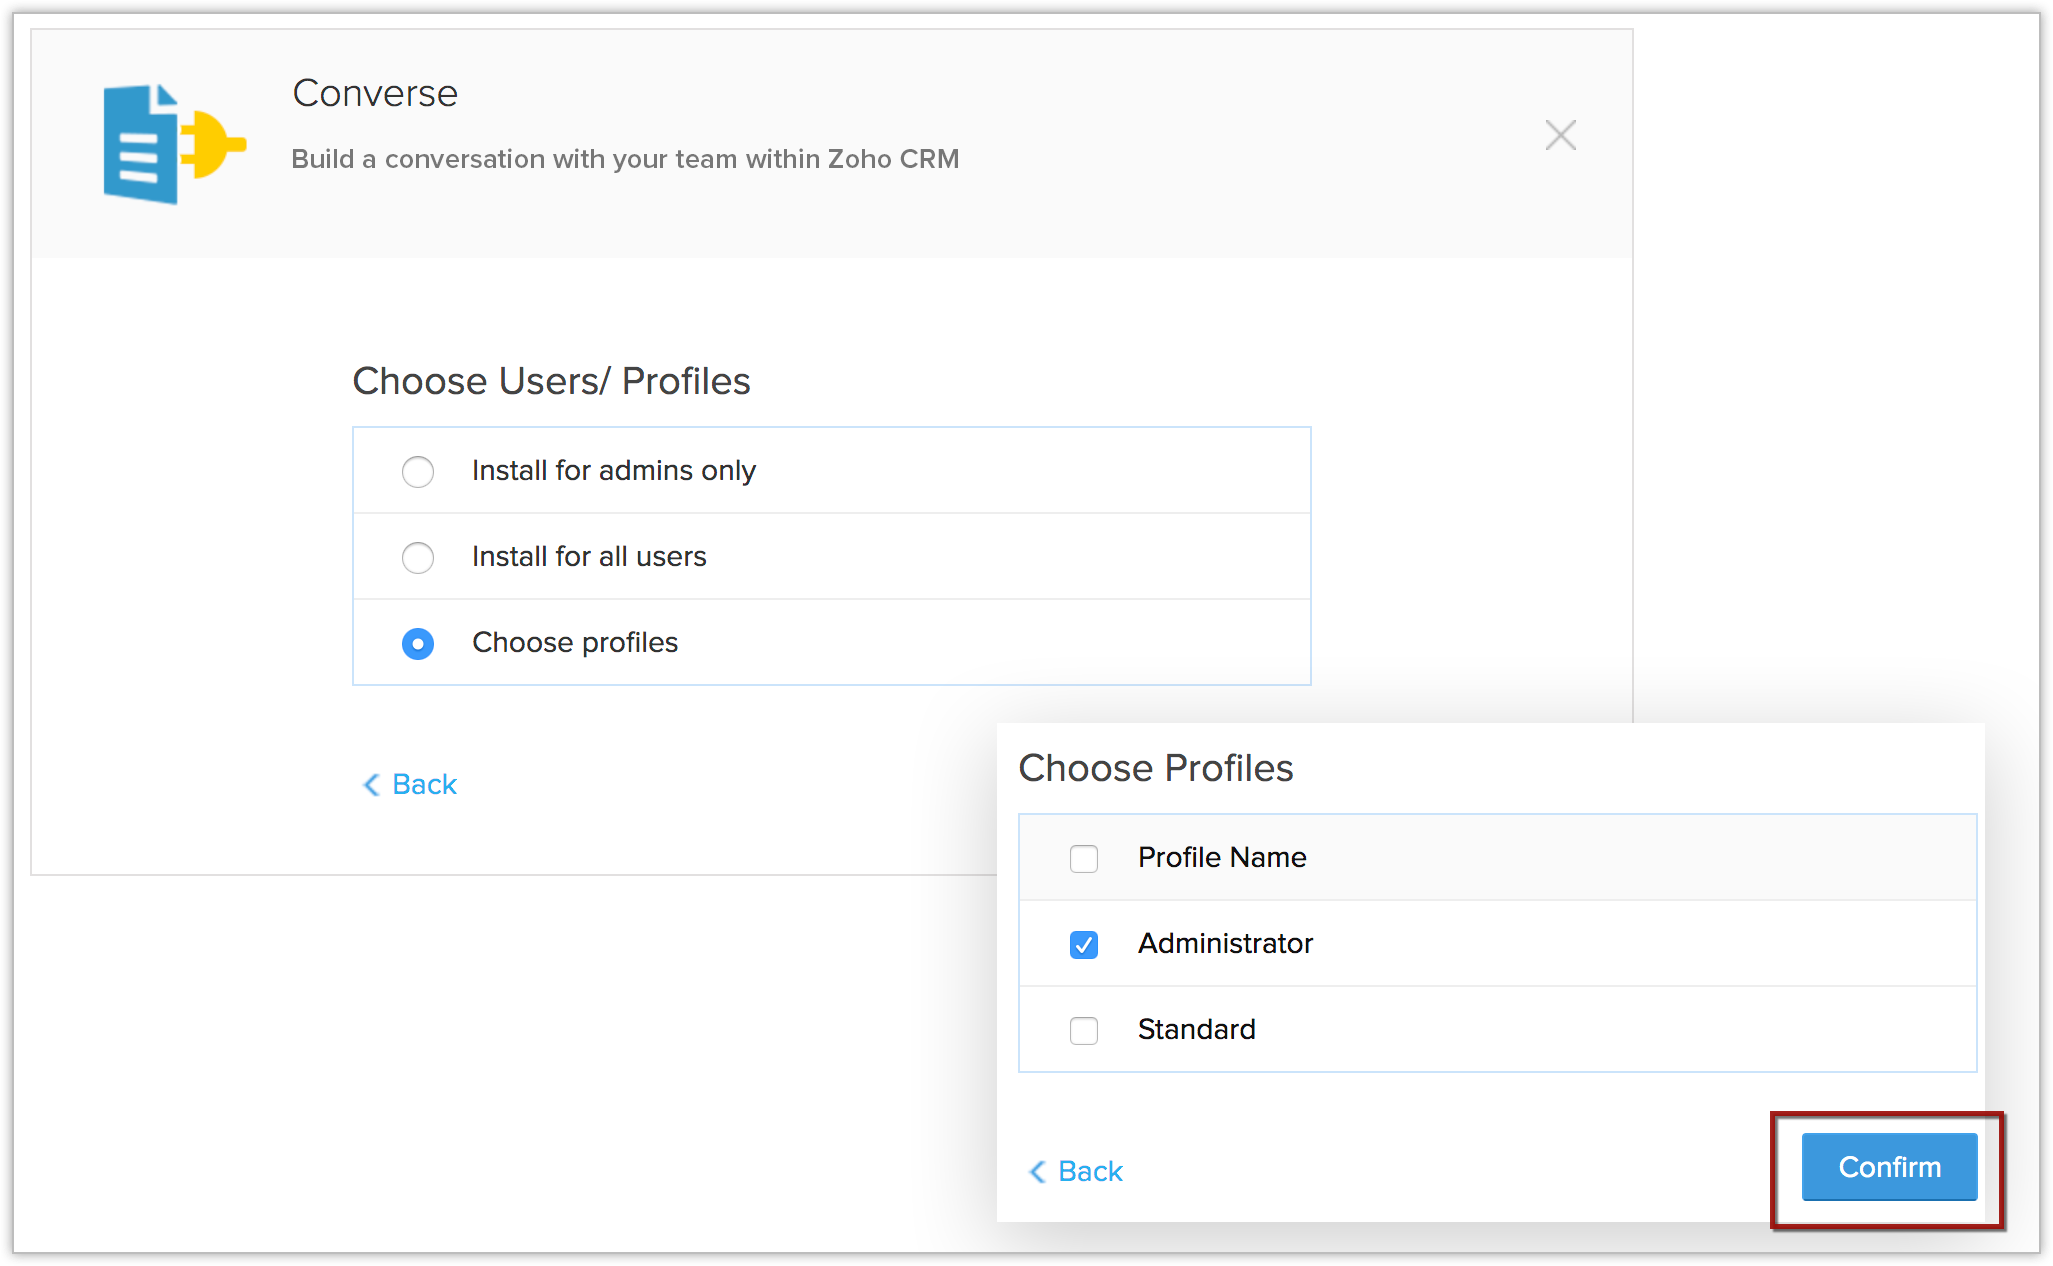Screen dimensions: 2053x1266
Task: Click Back link under Choose Users/Profiles
Action: pyautogui.click(x=424, y=784)
